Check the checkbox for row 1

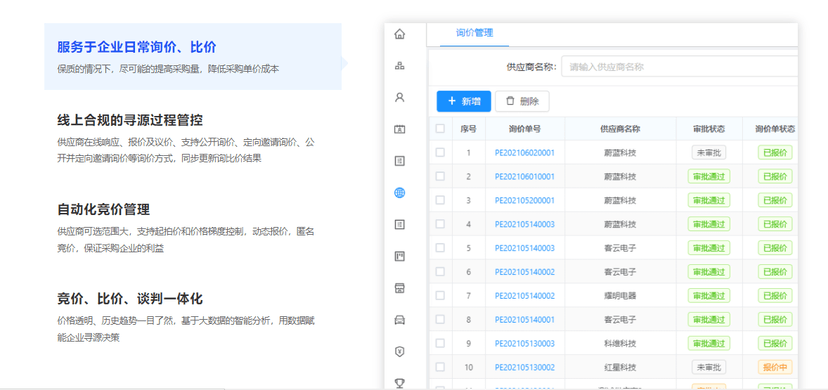[x=440, y=153]
